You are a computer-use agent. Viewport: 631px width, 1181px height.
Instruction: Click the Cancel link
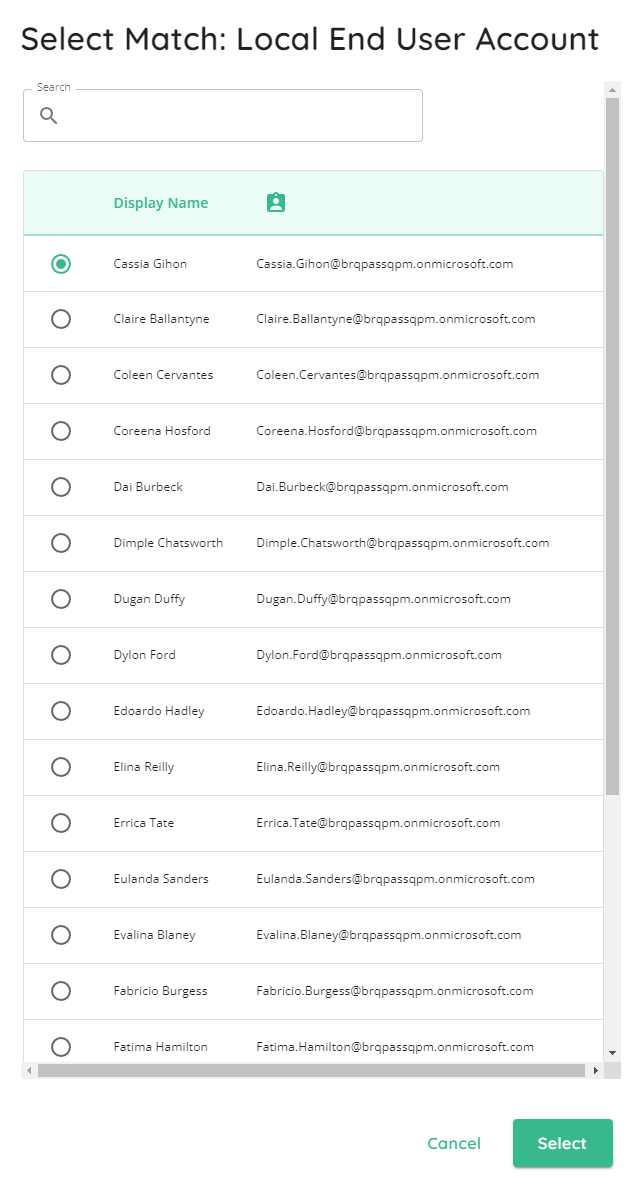454,1143
